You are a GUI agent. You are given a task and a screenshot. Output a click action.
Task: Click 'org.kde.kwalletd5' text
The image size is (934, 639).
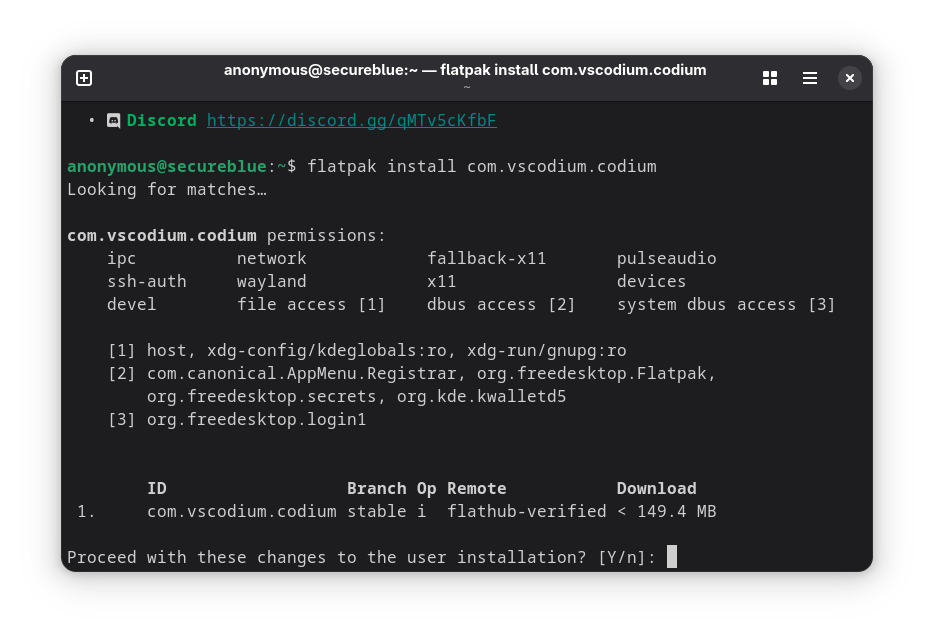(481, 397)
